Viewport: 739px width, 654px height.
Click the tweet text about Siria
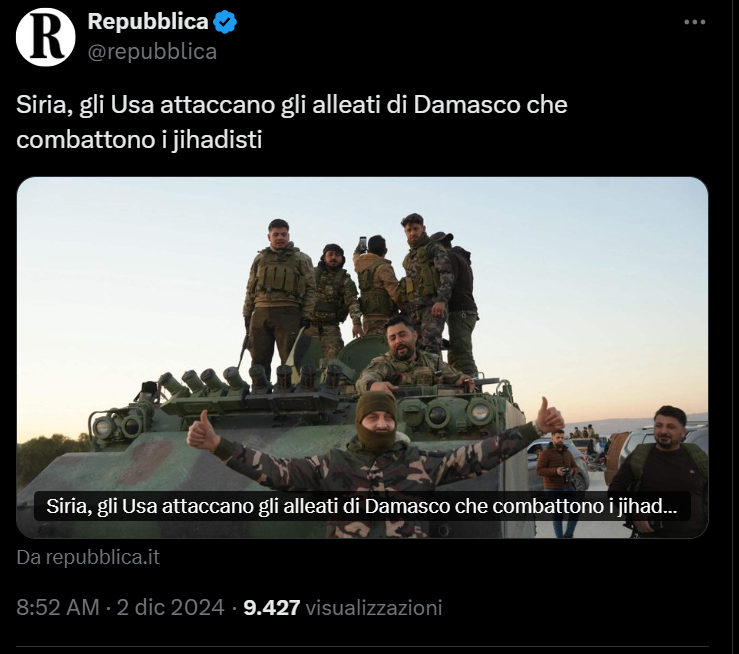pos(292,122)
